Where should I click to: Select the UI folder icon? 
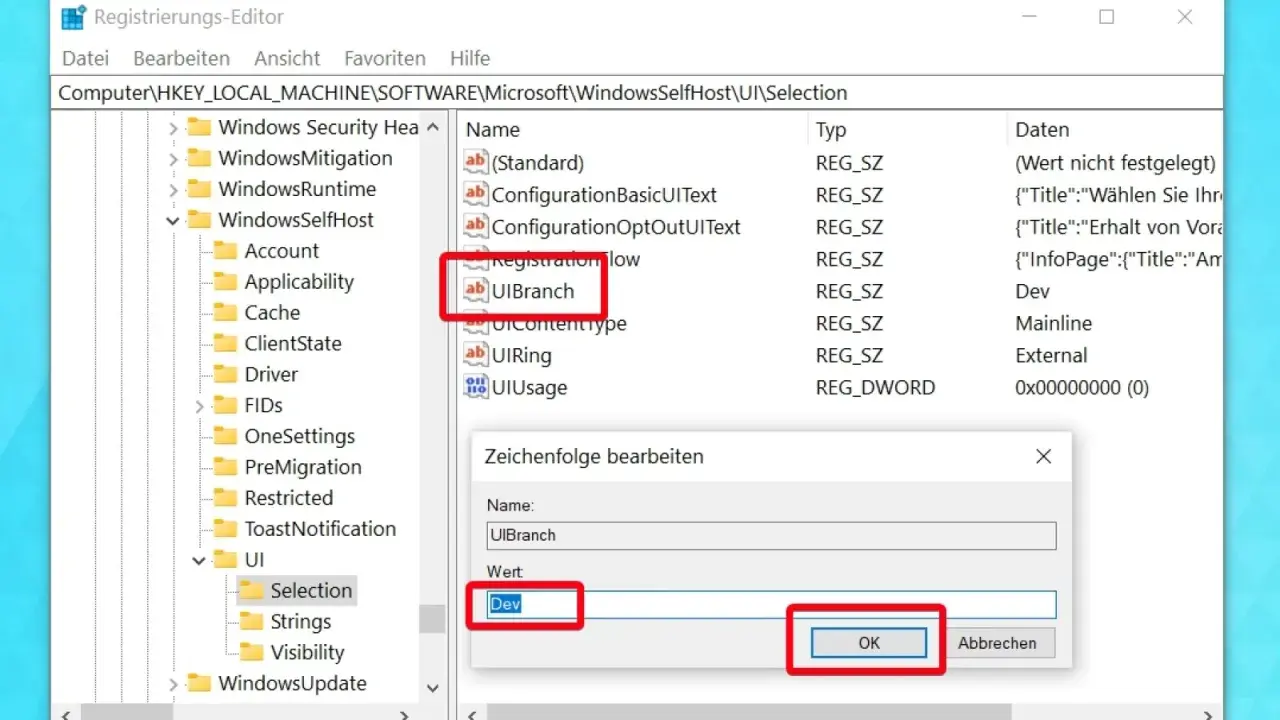[x=226, y=560]
